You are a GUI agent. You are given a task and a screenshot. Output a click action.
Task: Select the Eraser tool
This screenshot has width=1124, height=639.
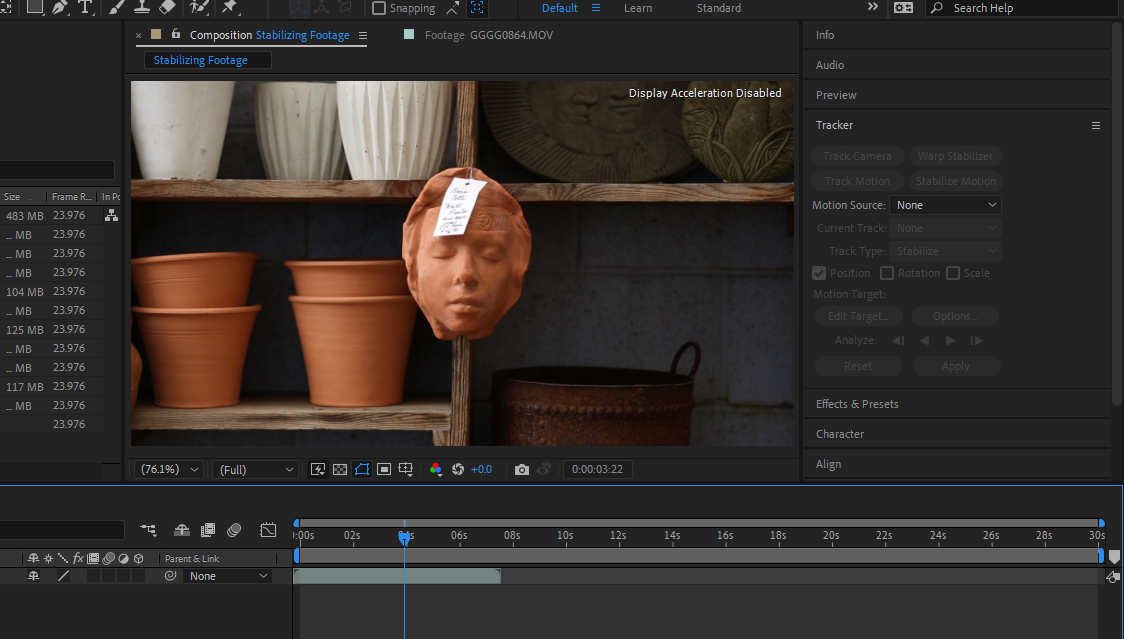coord(168,7)
